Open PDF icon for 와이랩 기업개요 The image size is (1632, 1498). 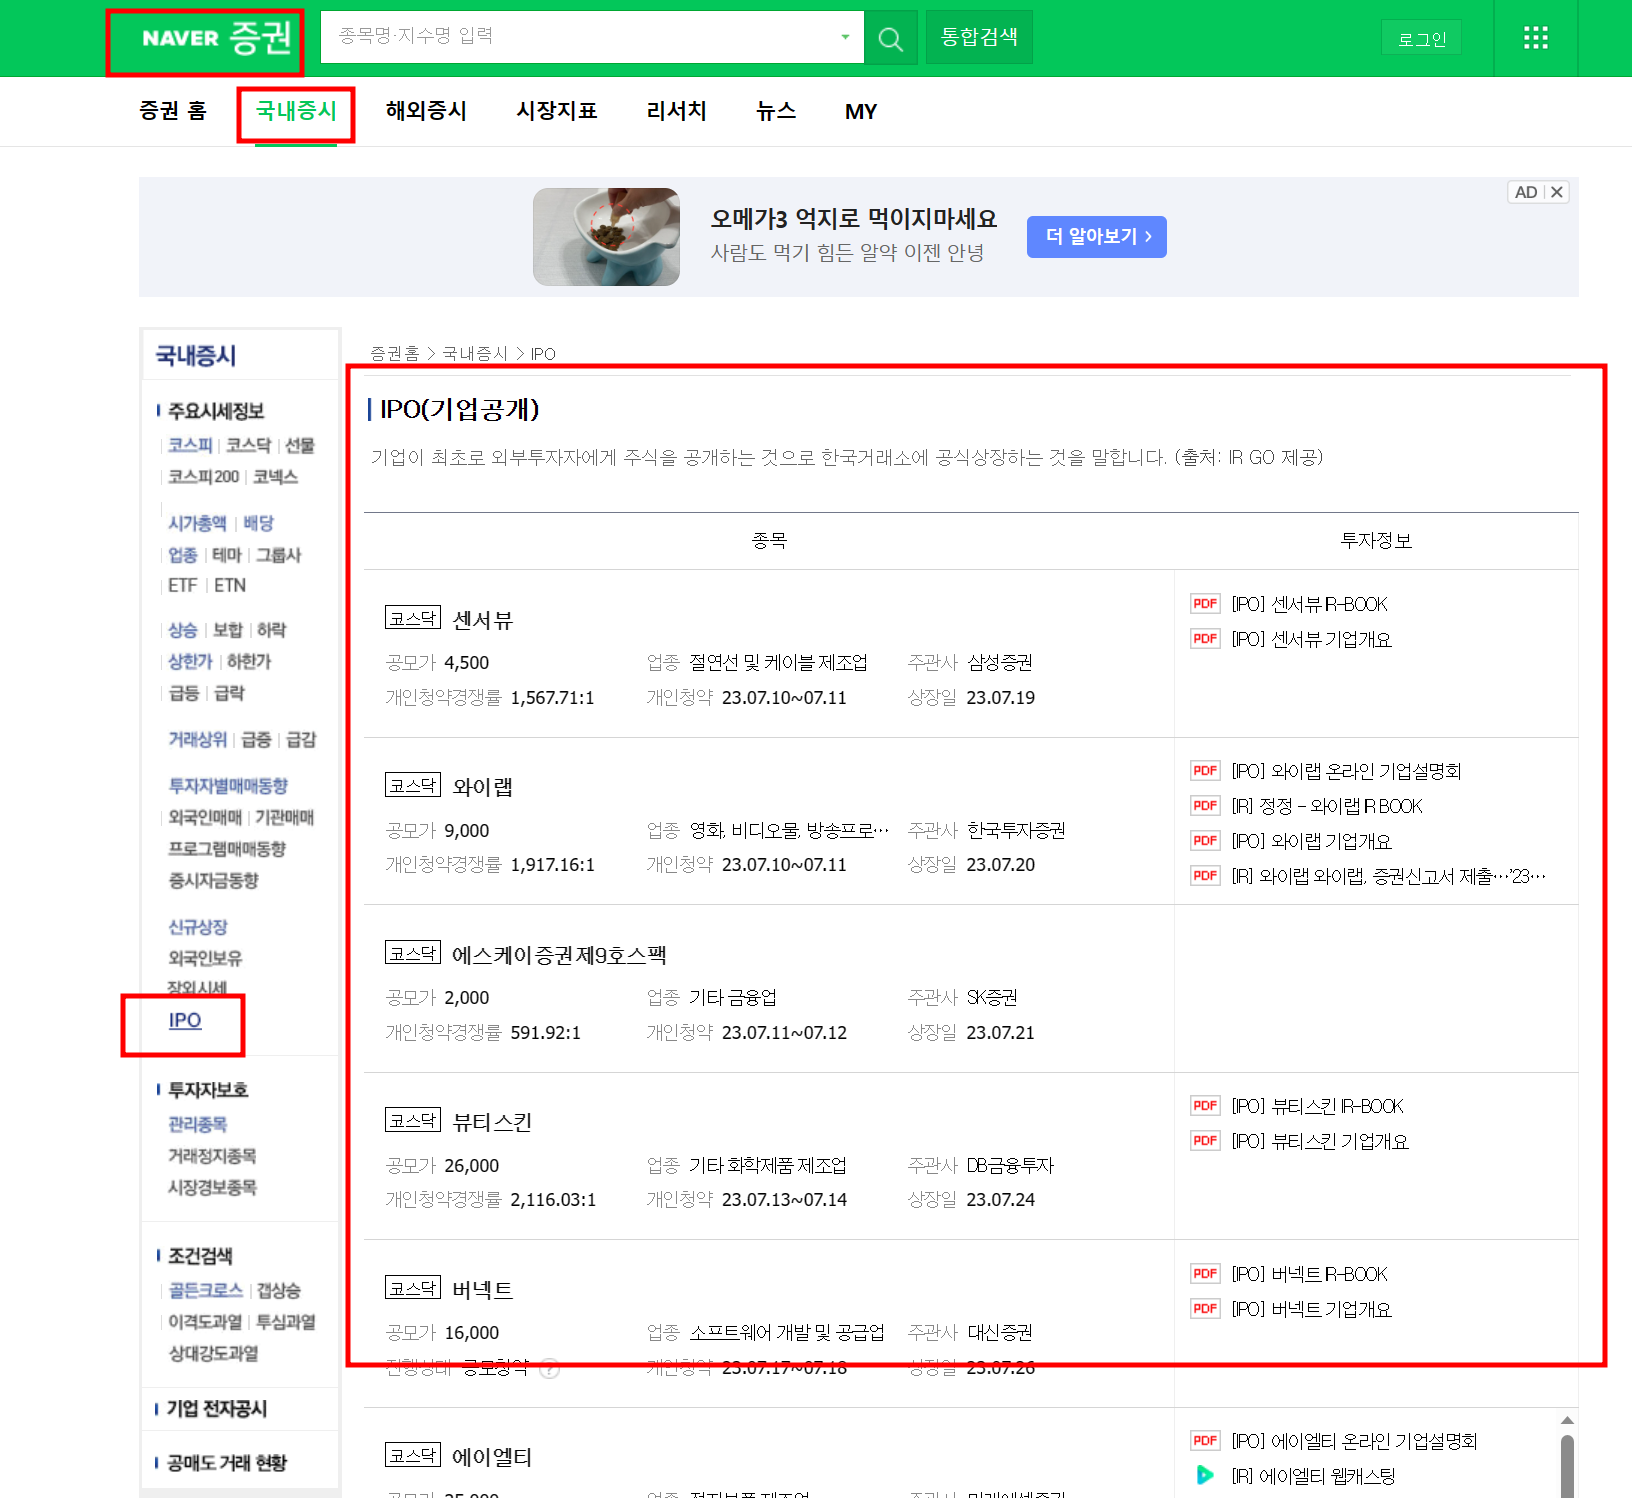coord(1205,841)
